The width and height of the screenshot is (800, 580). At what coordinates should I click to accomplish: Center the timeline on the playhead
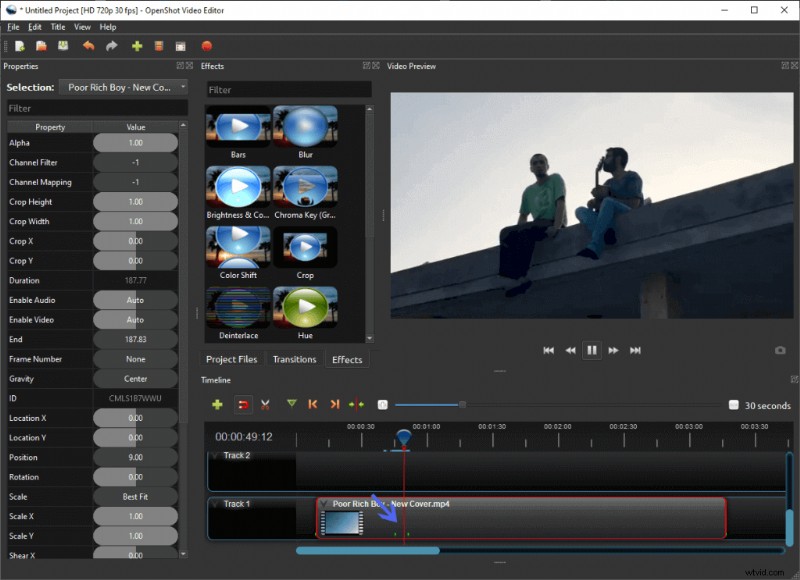(356, 406)
